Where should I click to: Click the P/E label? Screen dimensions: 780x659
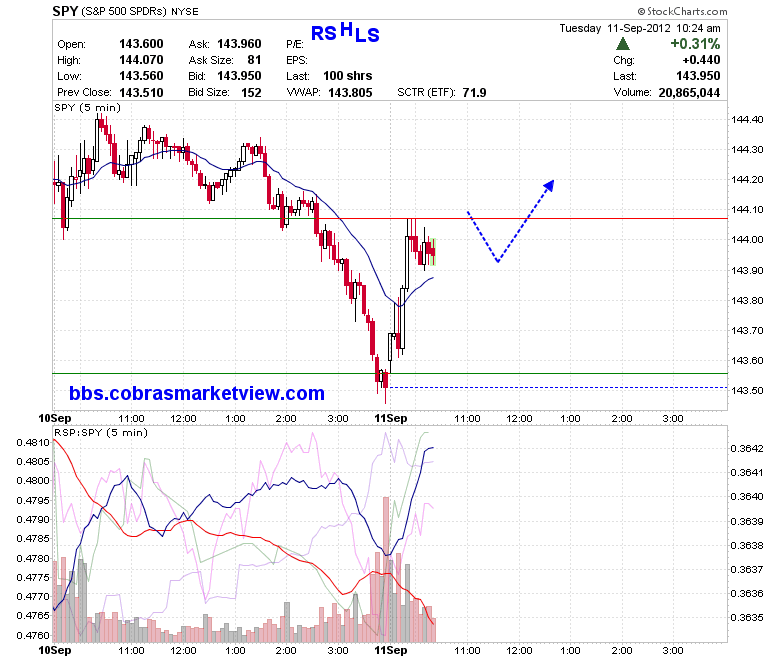295,44
